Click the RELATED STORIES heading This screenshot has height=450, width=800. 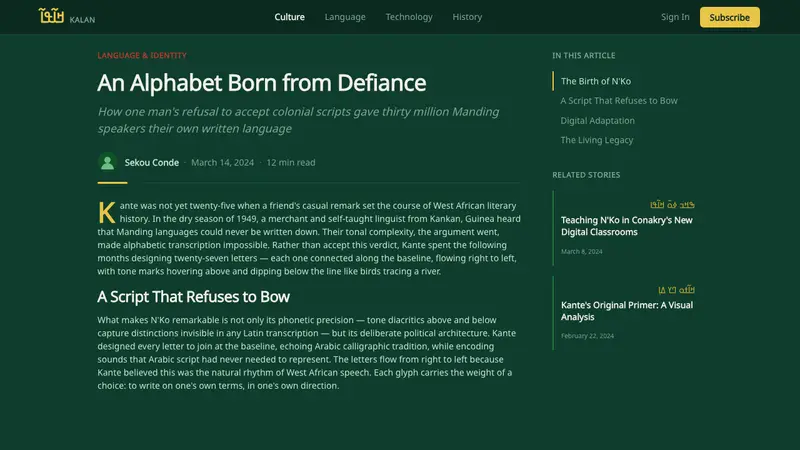click(x=586, y=174)
